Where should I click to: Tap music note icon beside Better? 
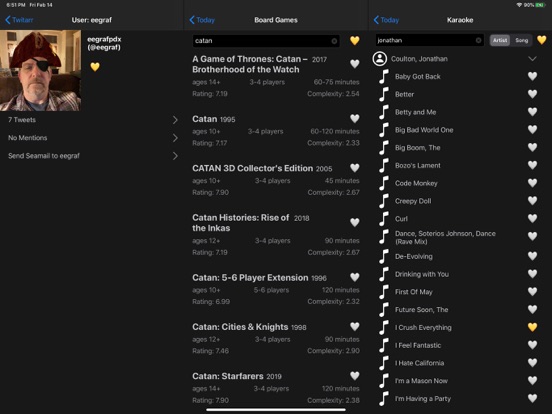[384, 94]
